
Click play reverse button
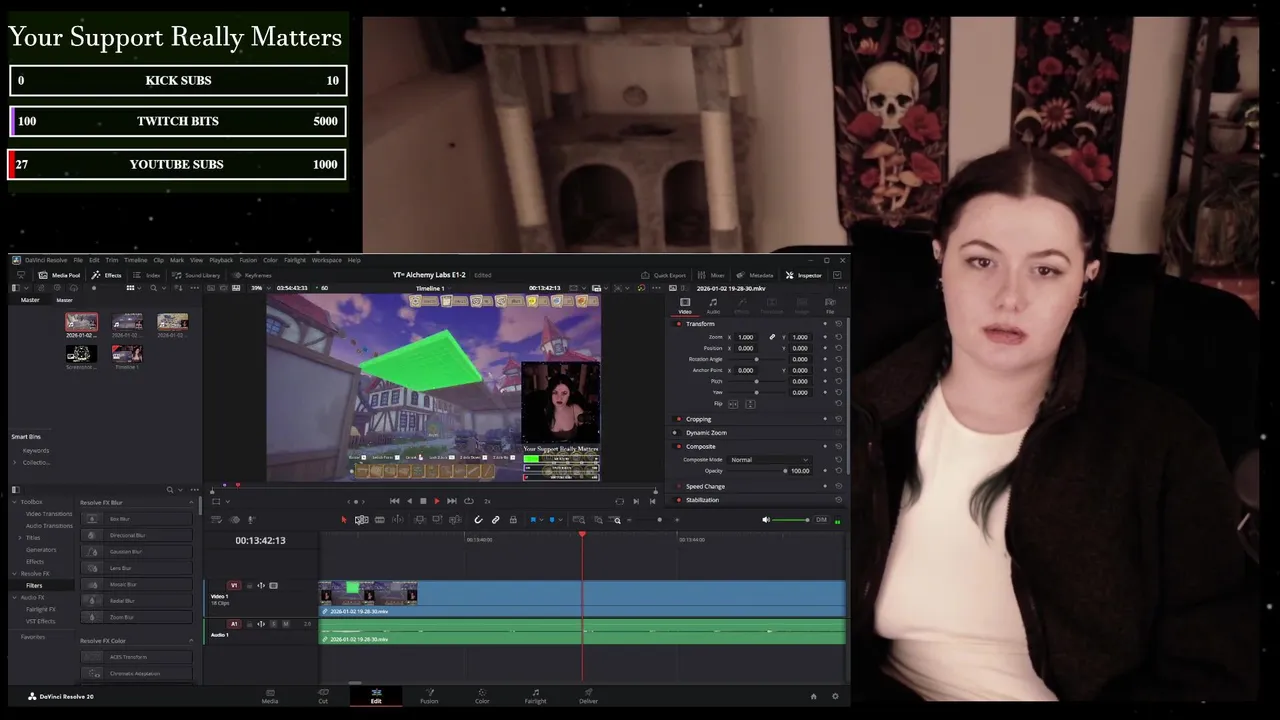click(408, 501)
